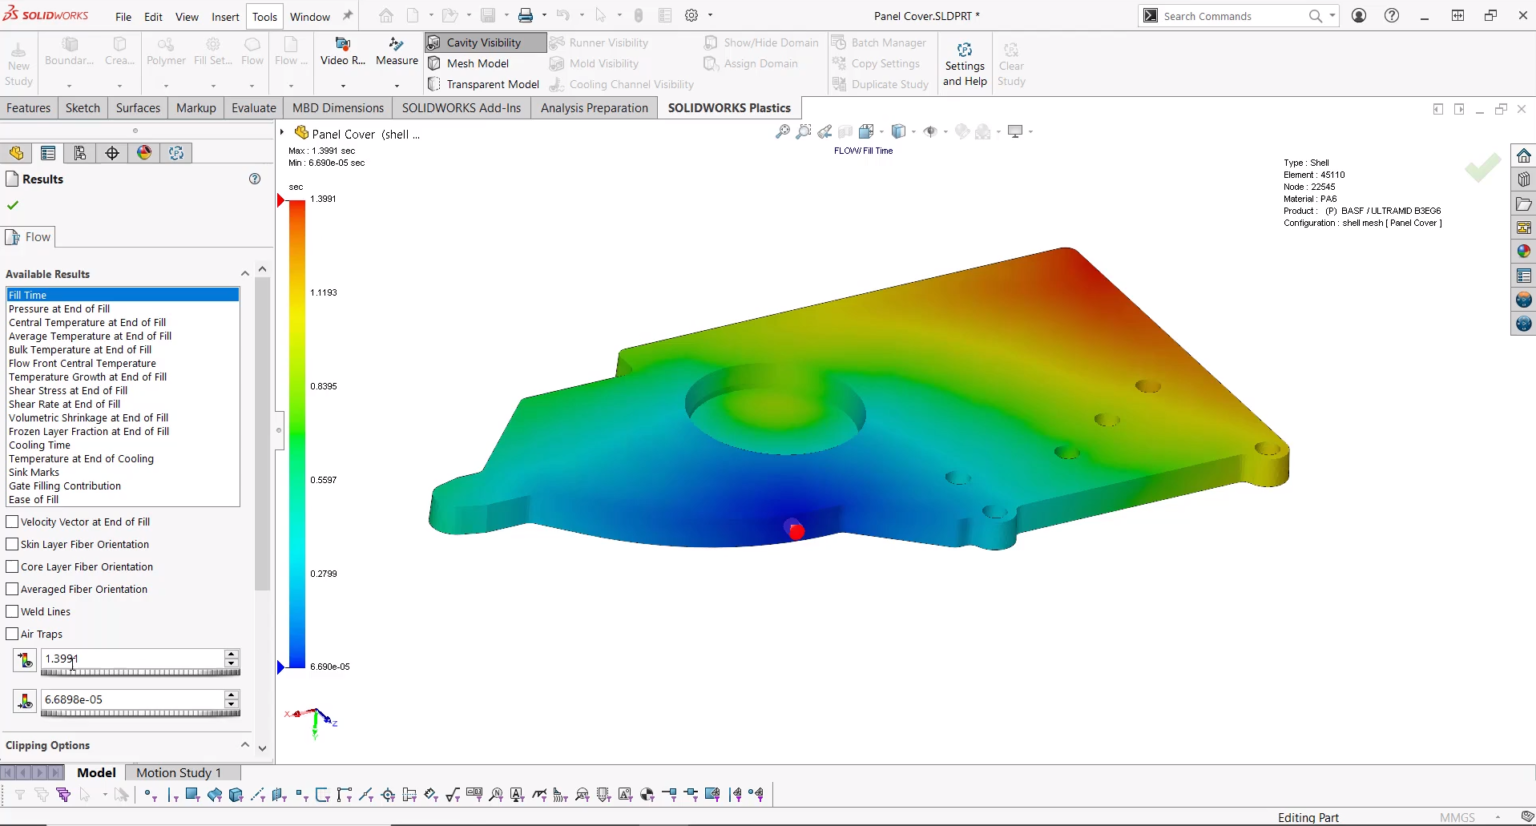Select Pressure at End of Fill result
1536x826 pixels.
pos(58,308)
